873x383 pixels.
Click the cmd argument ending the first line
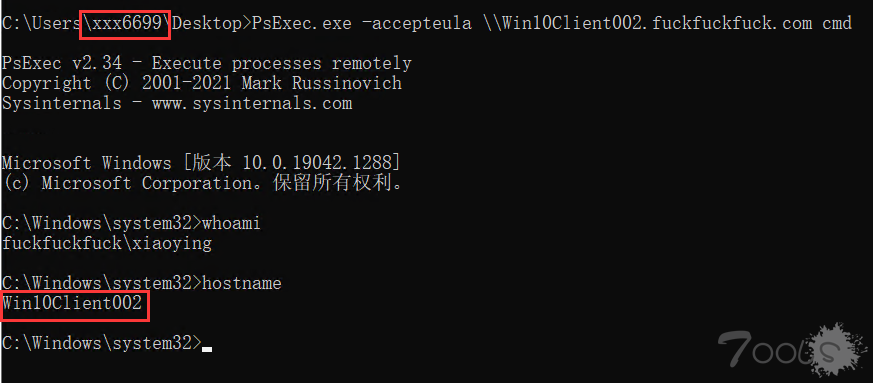point(837,23)
